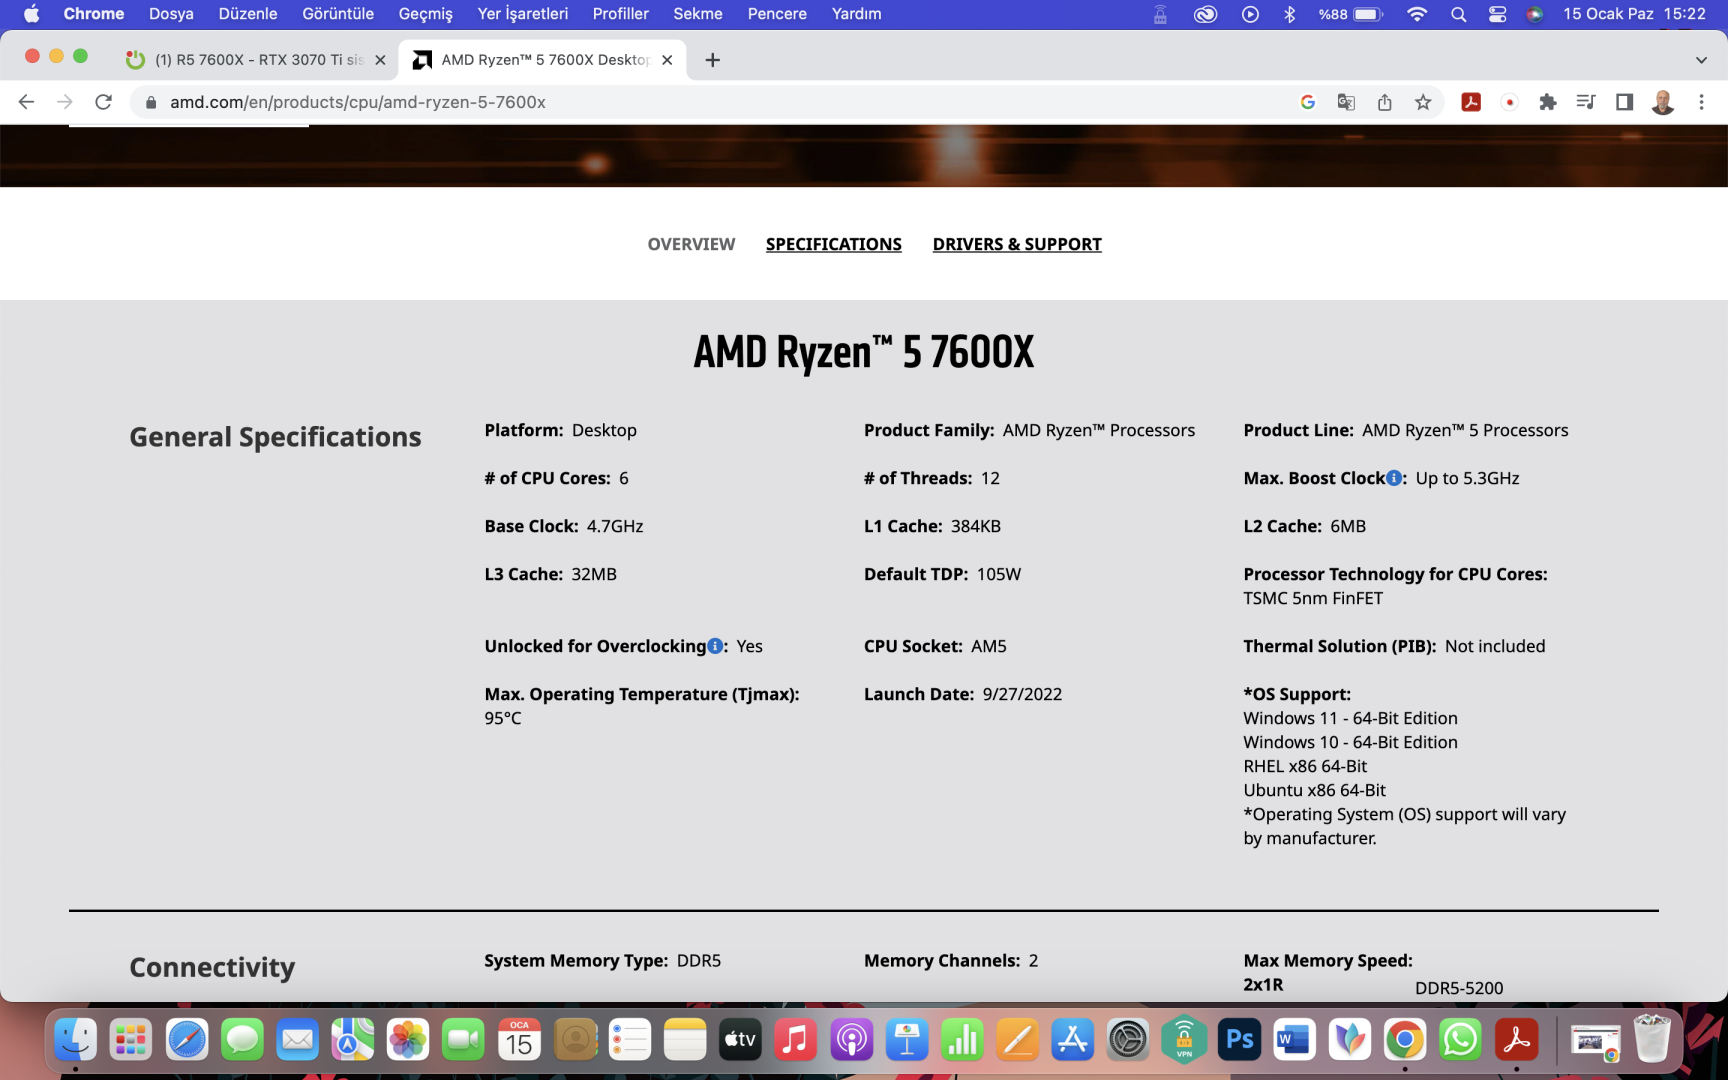Open the Görüntüle menu
The image size is (1728, 1080).
pyautogui.click(x=338, y=14)
